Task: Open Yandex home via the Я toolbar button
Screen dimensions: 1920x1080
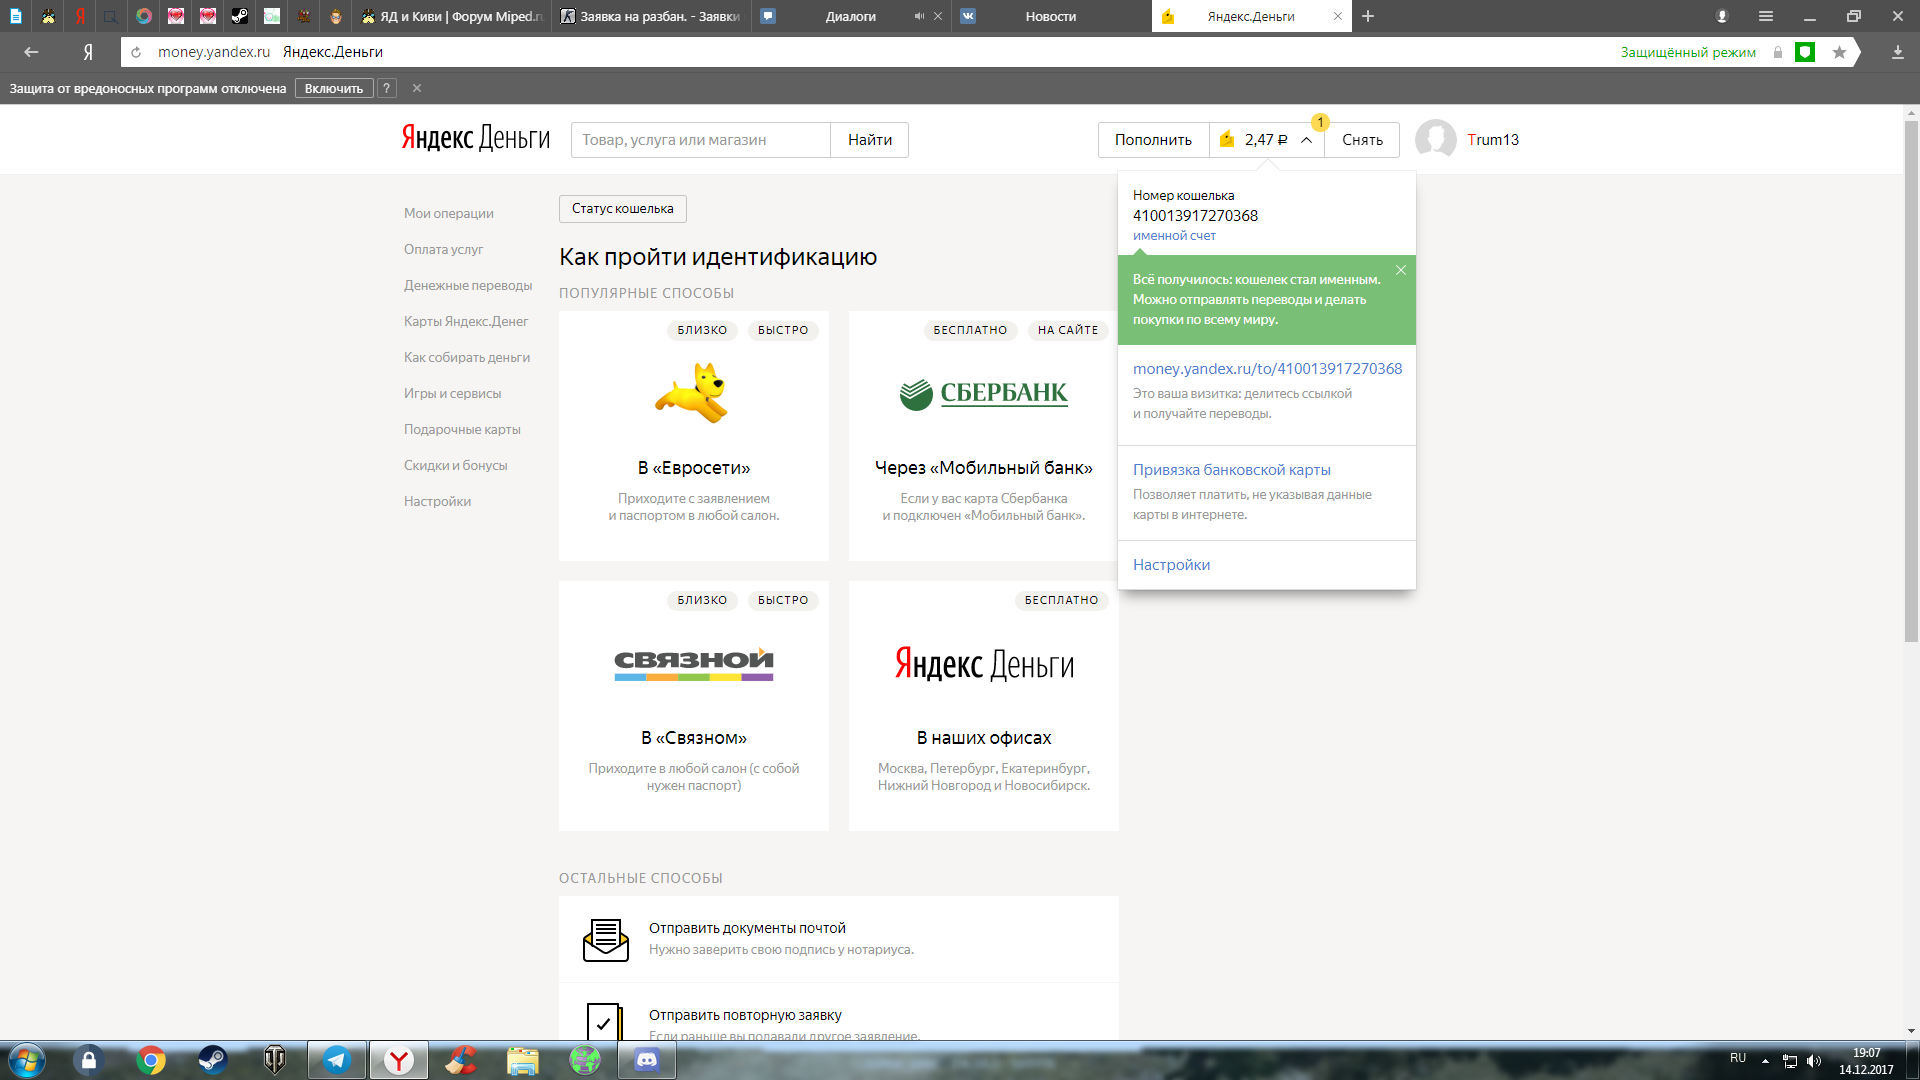Action: click(88, 52)
